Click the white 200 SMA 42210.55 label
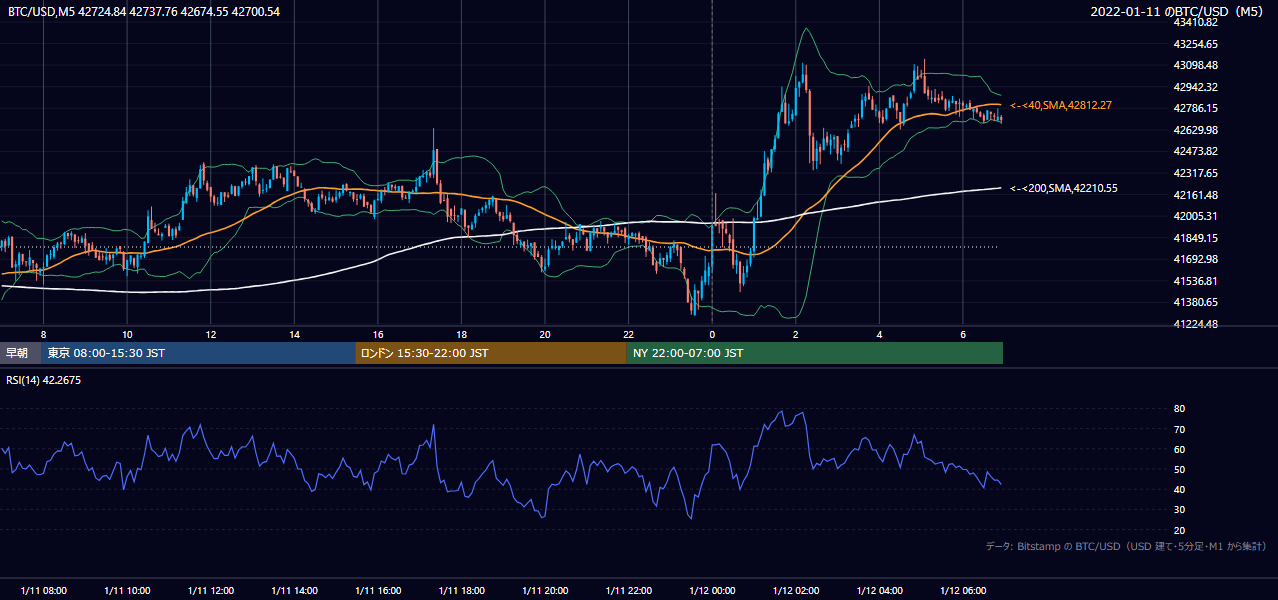This screenshot has width=1278, height=600. pos(1063,188)
